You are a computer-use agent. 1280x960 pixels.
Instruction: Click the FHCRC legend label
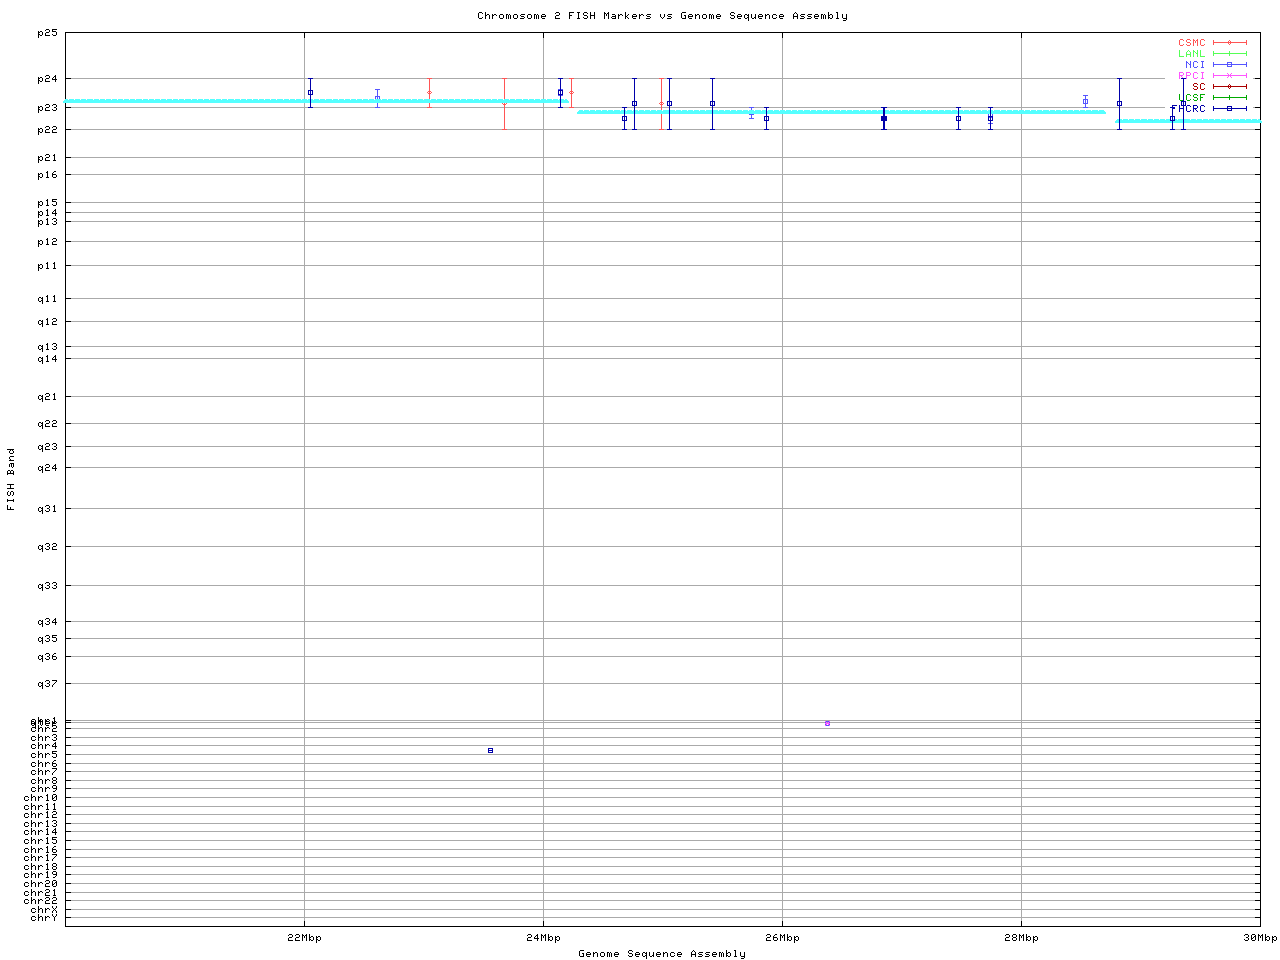click(x=1191, y=108)
